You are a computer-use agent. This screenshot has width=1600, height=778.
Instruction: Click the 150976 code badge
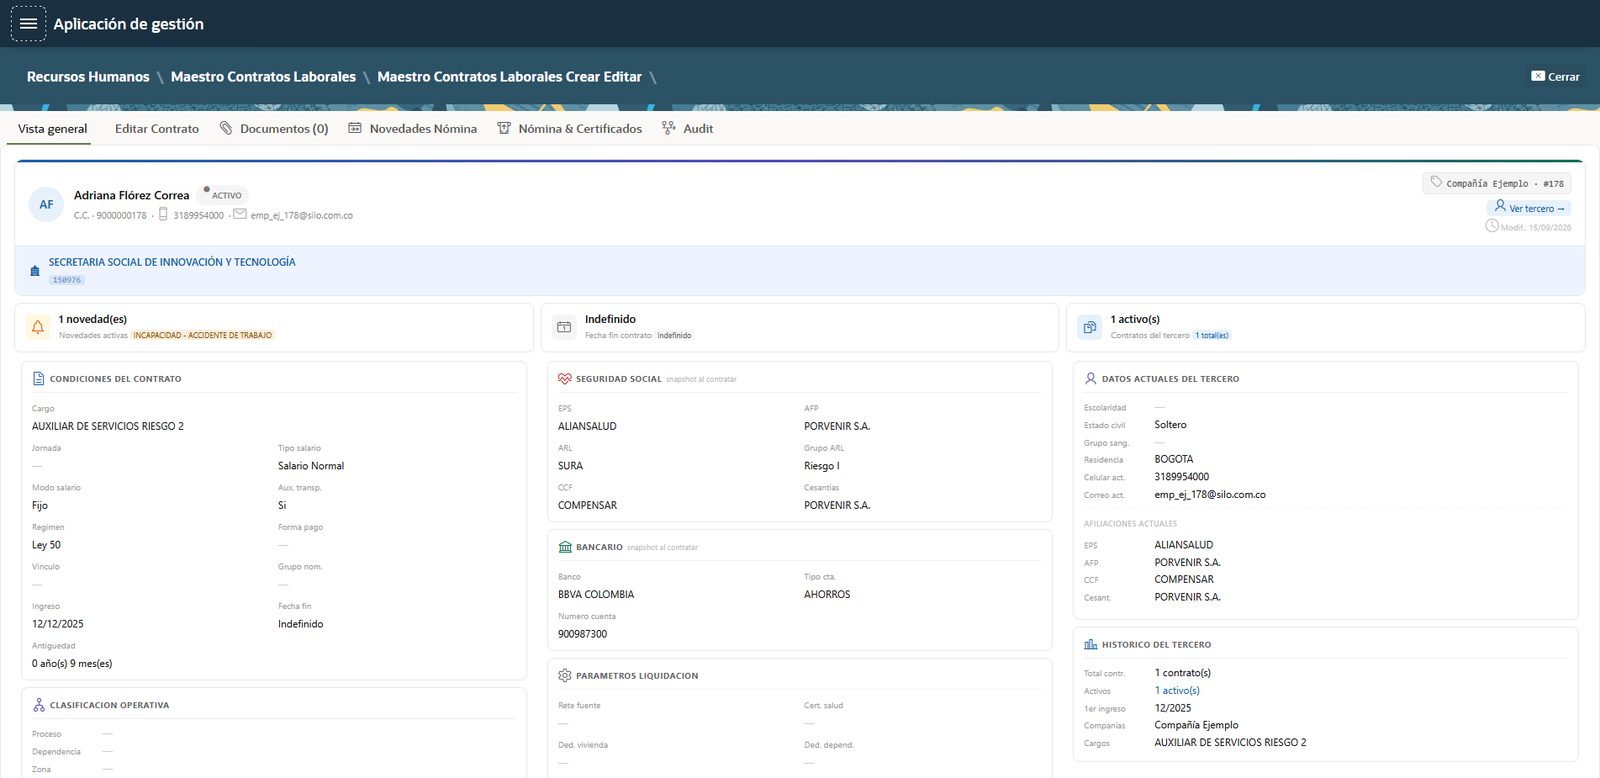click(x=67, y=280)
